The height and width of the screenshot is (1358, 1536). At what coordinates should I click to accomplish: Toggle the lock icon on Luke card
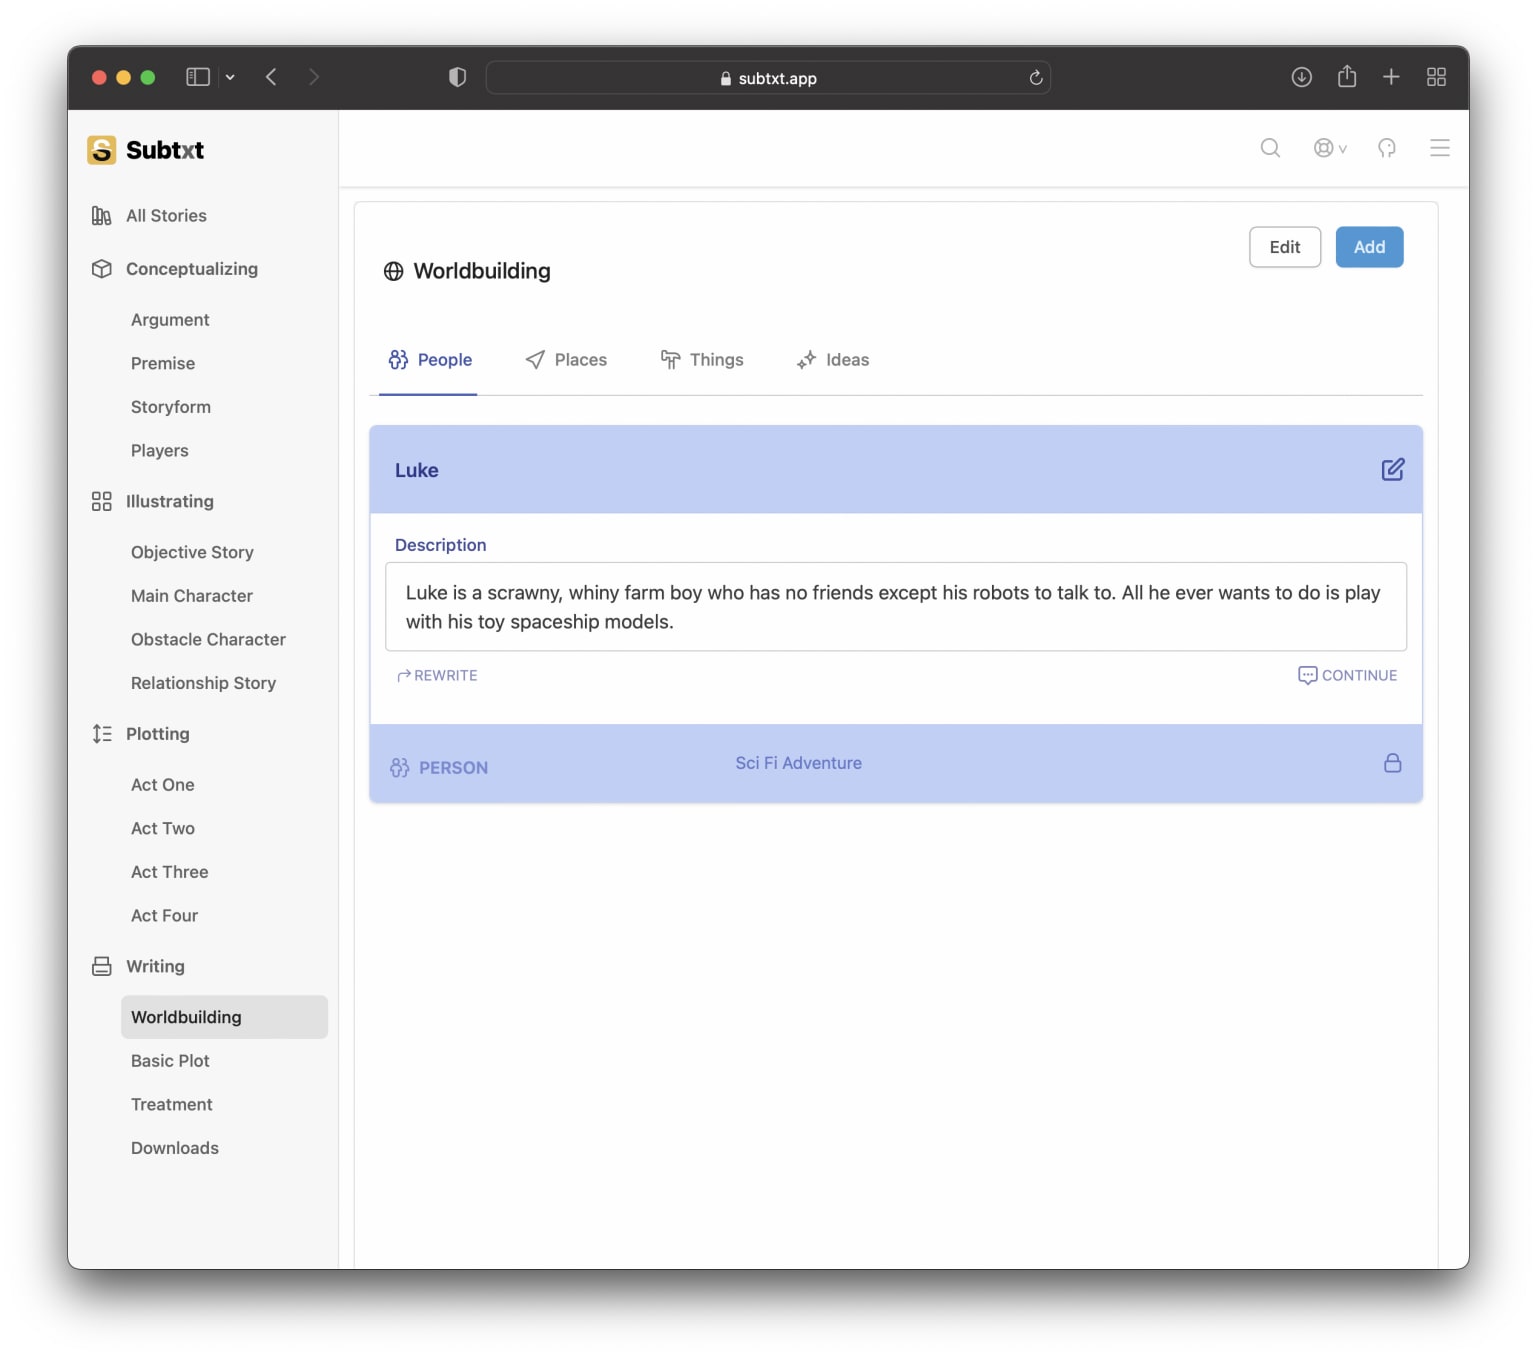pos(1392,763)
